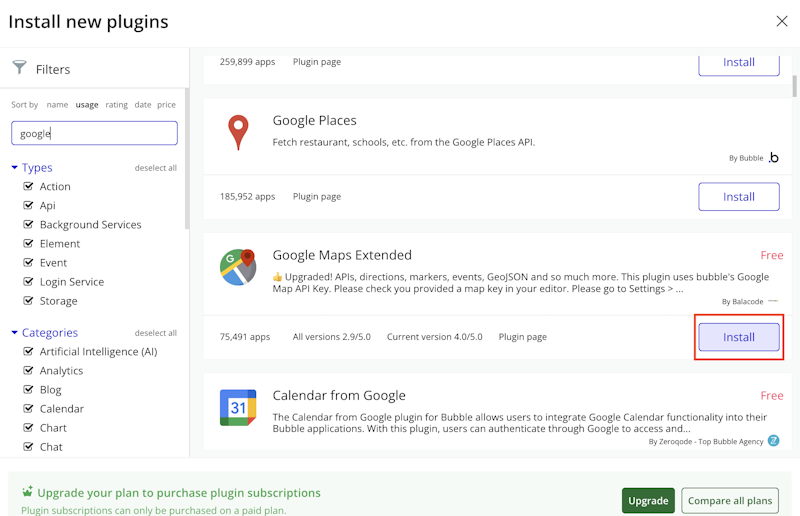Screen dimensions: 800x516
Task: Disable the Calendar category checkbox
Action: [28, 408]
